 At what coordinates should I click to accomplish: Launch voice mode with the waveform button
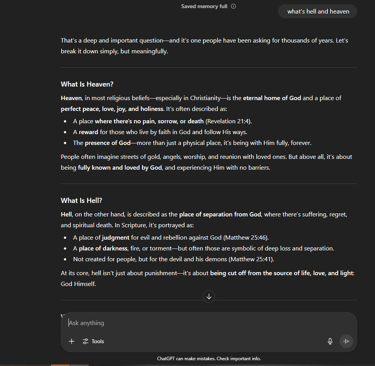[346, 341]
